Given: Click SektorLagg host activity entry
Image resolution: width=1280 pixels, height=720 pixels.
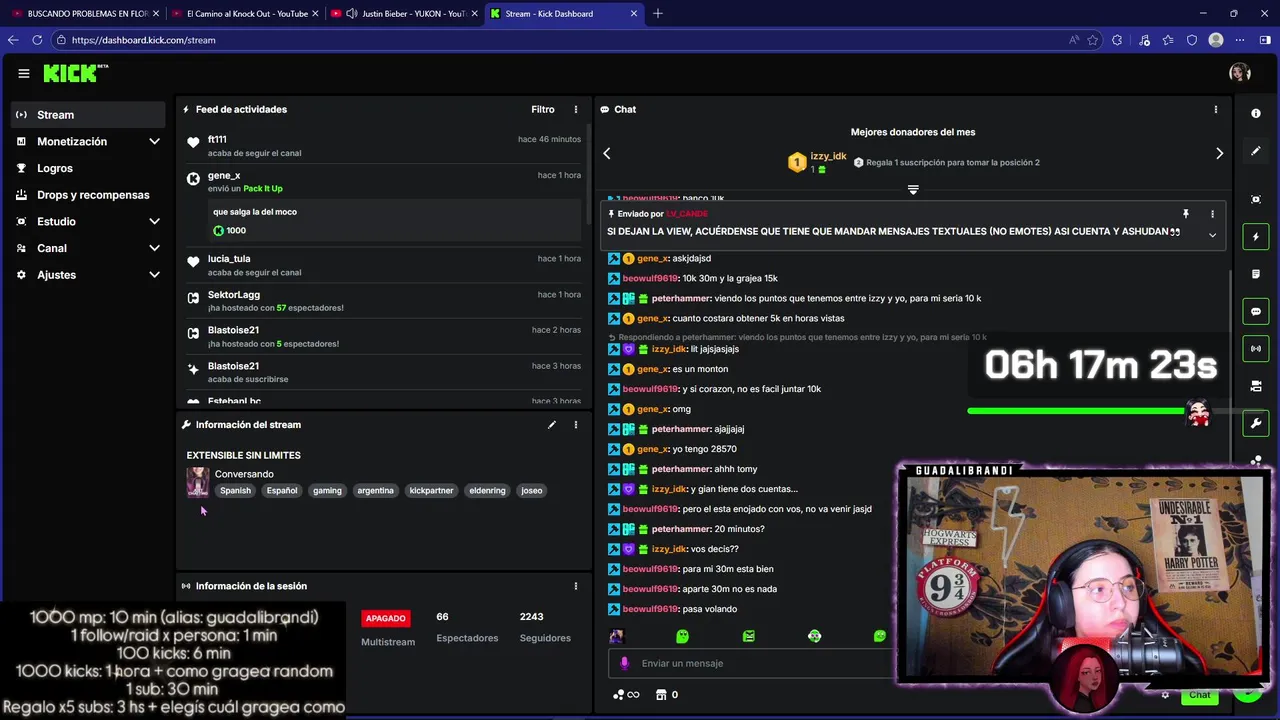Looking at the screenshot, I should pos(383,301).
